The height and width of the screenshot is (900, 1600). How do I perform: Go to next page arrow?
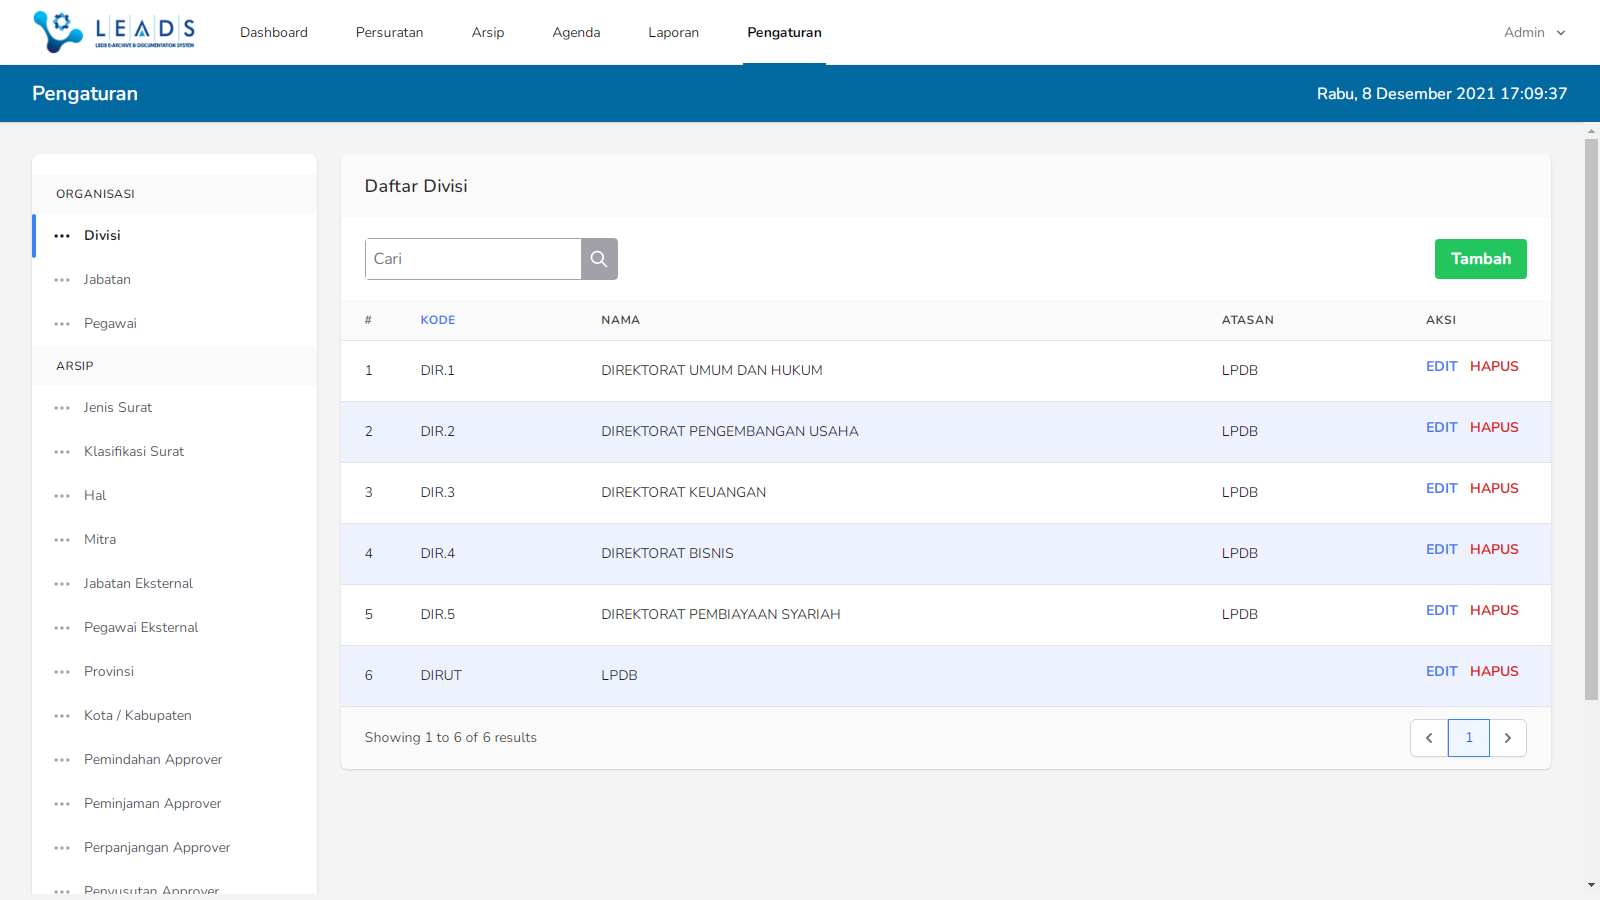pyautogui.click(x=1508, y=738)
